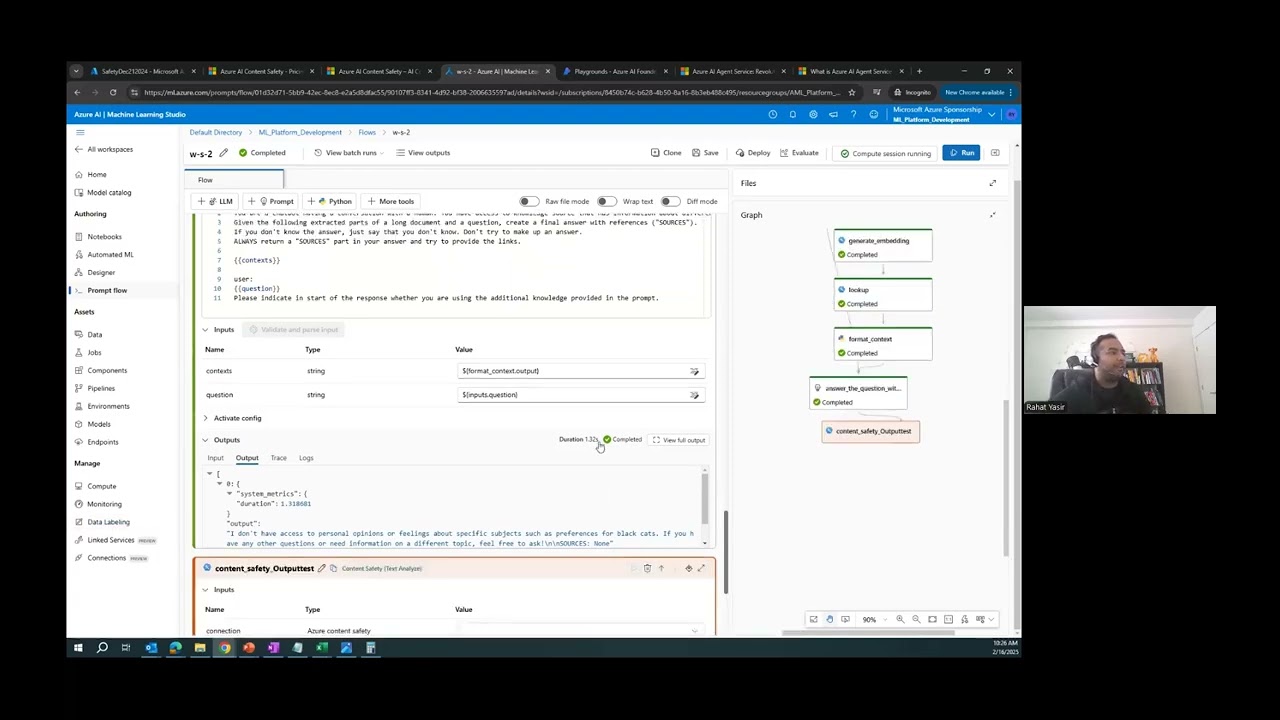The width and height of the screenshot is (1280, 720).
Task: Expand the Activate config section
Action: click(205, 418)
